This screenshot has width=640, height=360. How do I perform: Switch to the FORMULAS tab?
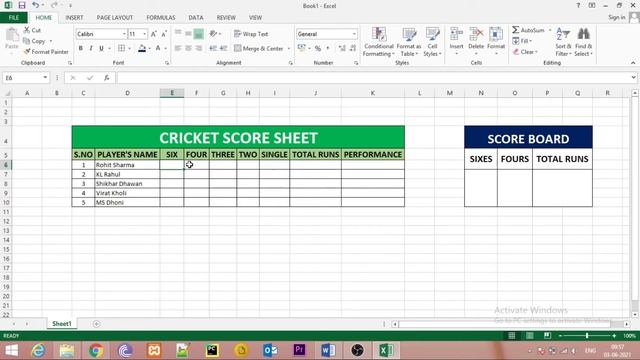tap(161, 18)
